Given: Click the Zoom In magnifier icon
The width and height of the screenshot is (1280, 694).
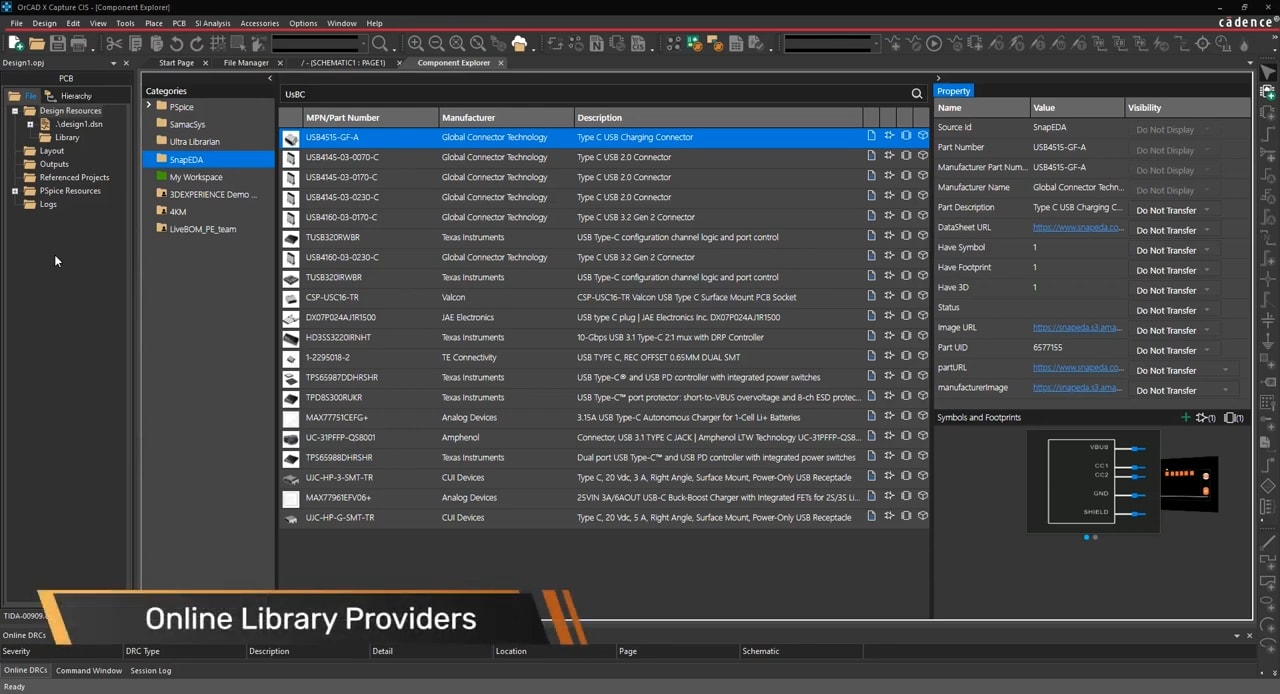Looking at the screenshot, I should [x=416, y=43].
